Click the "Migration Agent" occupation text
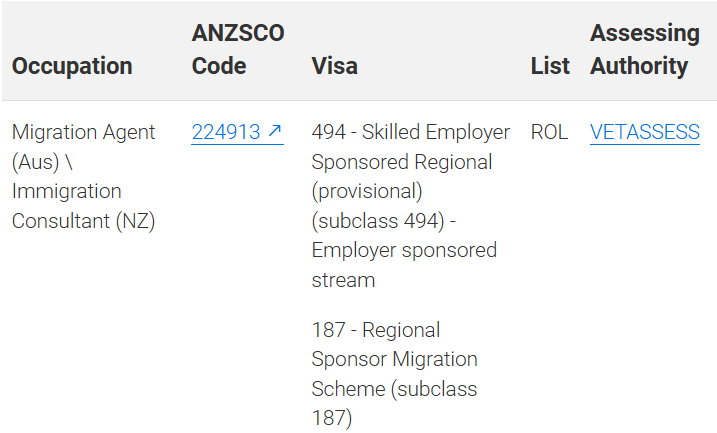This screenshot has width=717, height=433. point(84,132)
